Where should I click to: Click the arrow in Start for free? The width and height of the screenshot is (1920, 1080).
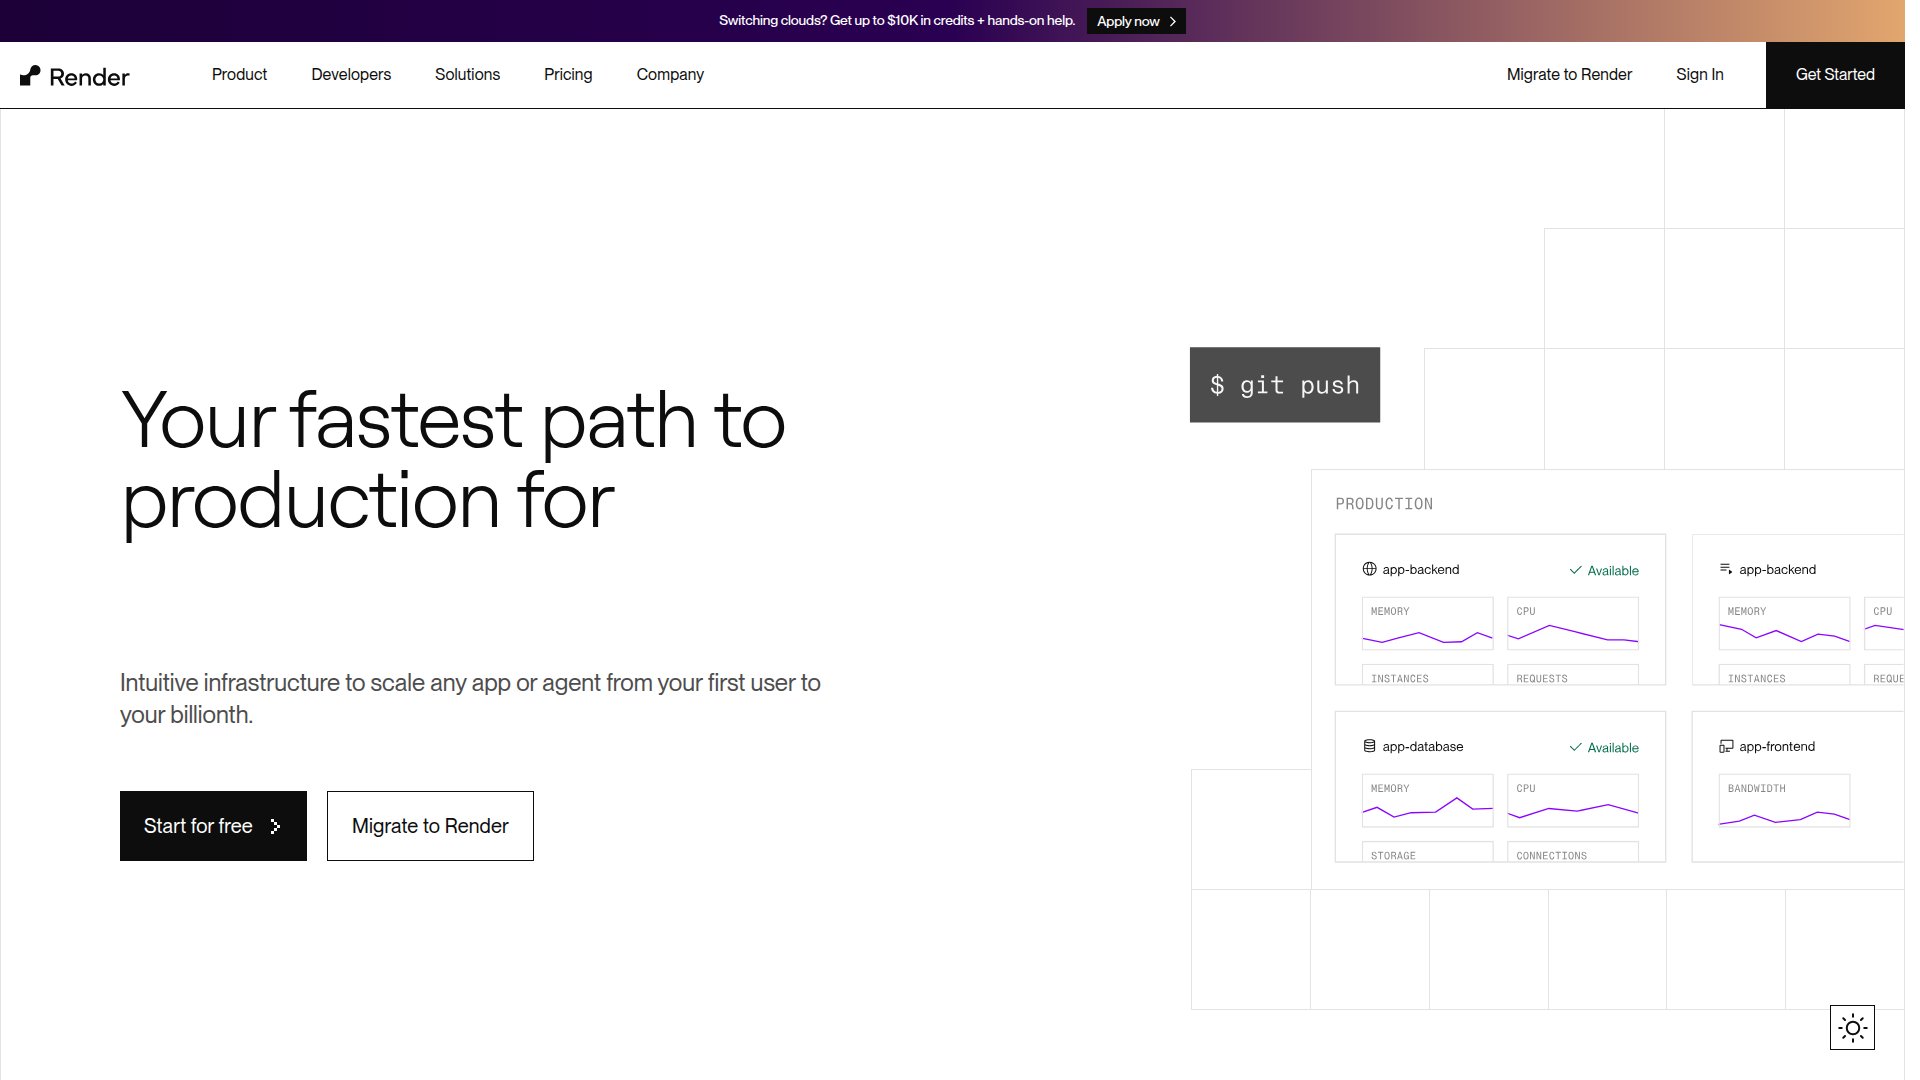pyautogui.click(x=275, y=826)
